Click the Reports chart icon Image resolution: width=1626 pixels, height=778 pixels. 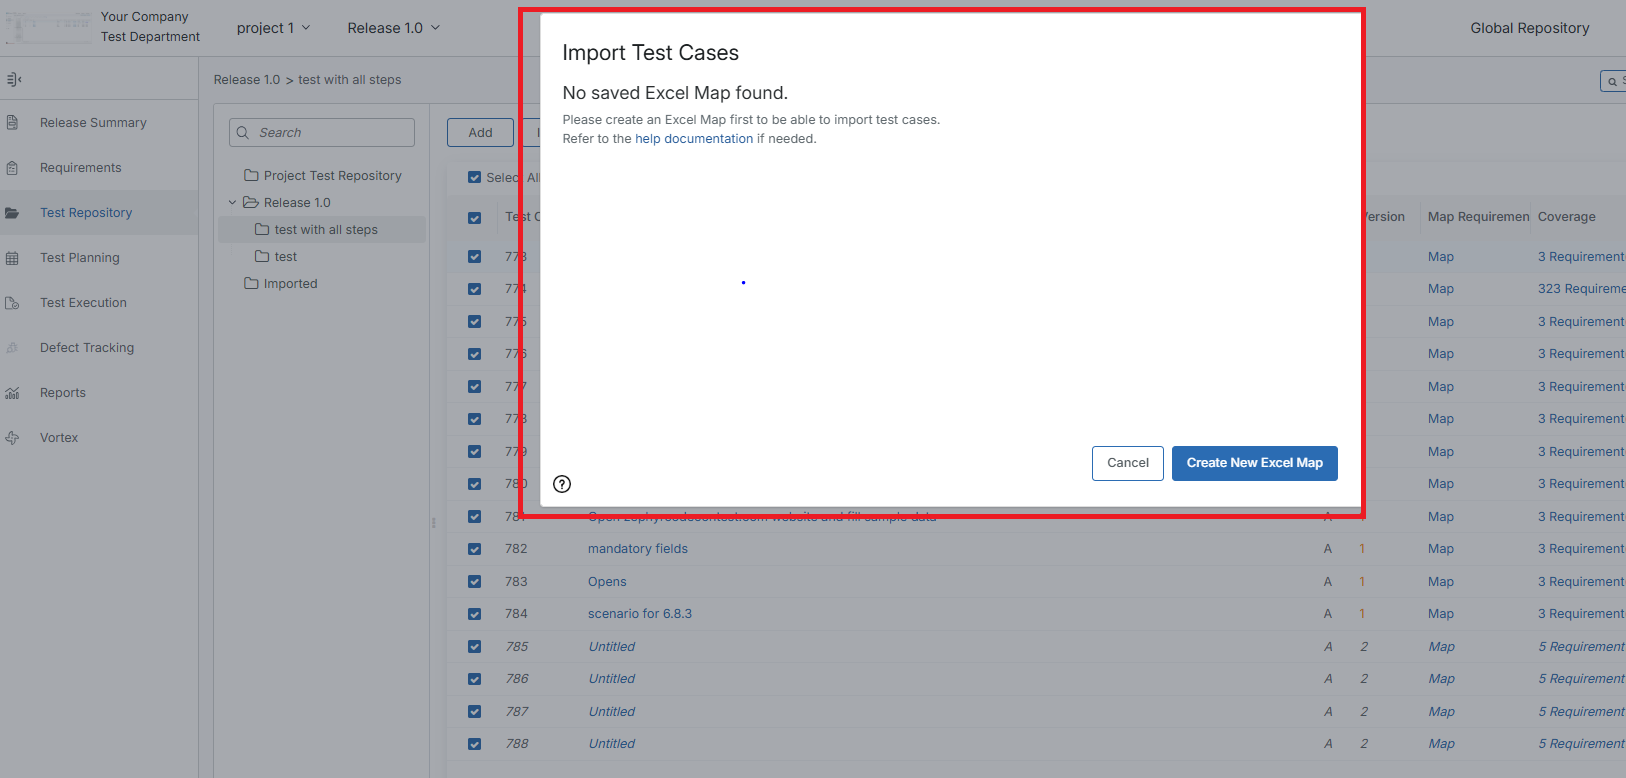coord(12,393)
